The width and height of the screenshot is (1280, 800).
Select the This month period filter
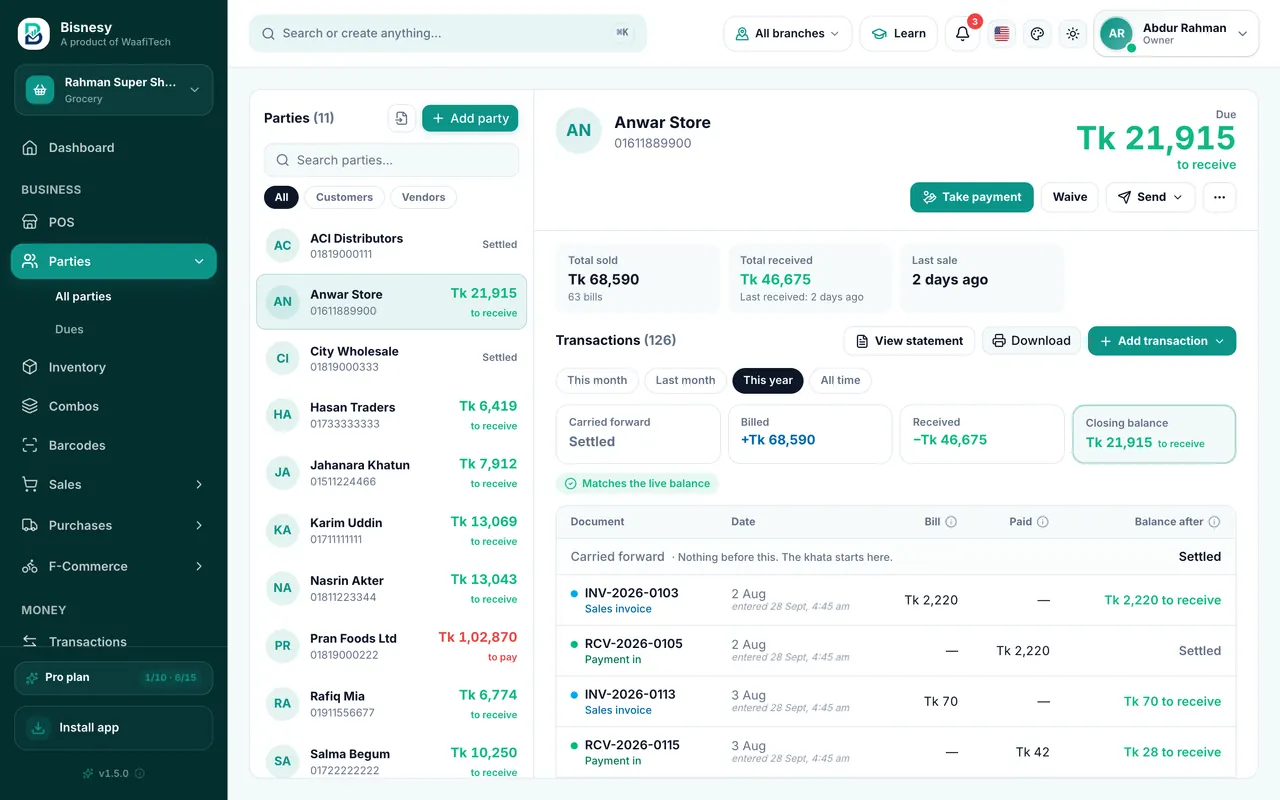pos(597,380)
